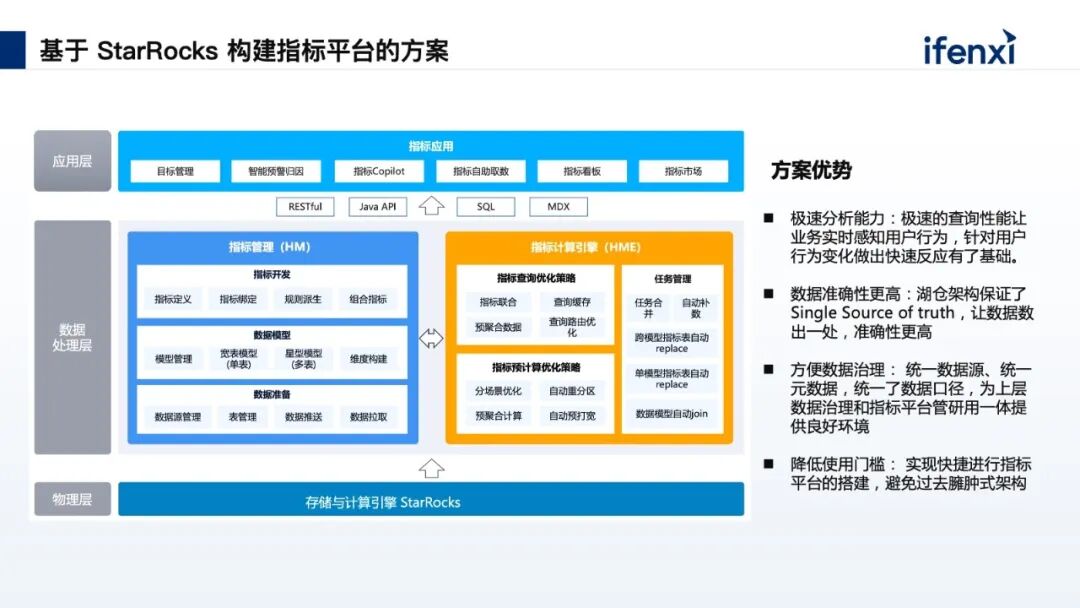Click the SQL interface box
This screenshot has width=1080, height=608.
[486, 207]
